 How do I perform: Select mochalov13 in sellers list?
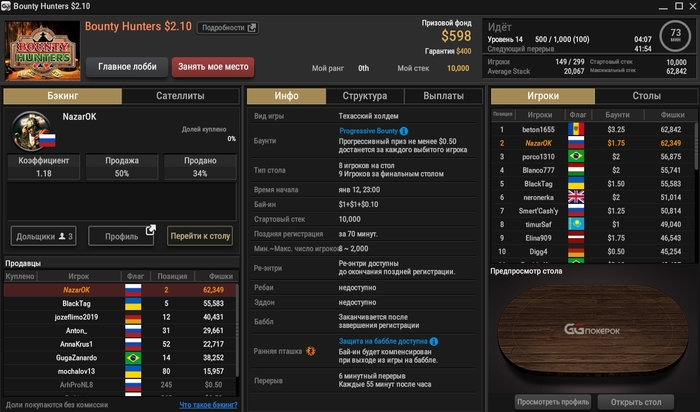(x=120, y=371)
